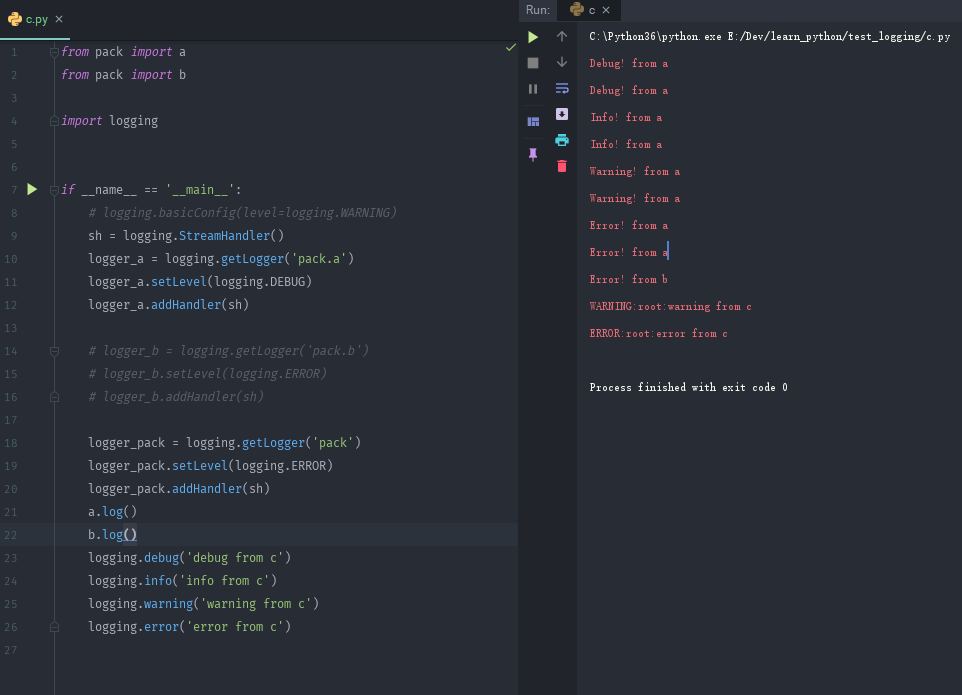Move up the stack trace

pos(561,36)
